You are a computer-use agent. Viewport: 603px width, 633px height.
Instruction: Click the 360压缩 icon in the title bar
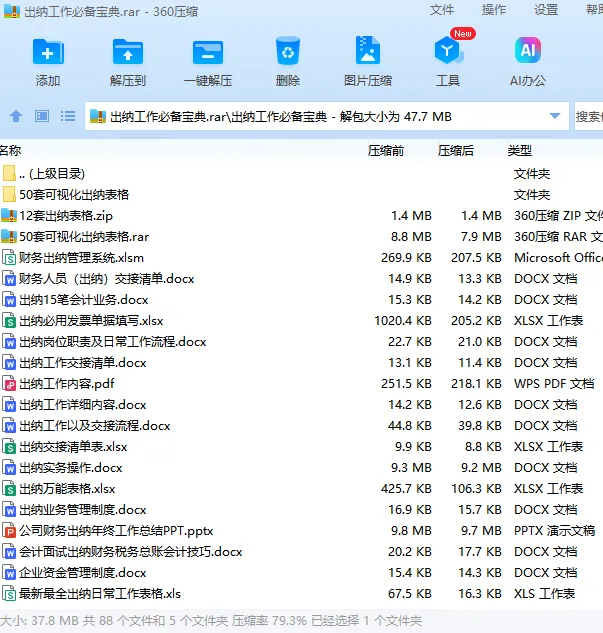(11, 10)
